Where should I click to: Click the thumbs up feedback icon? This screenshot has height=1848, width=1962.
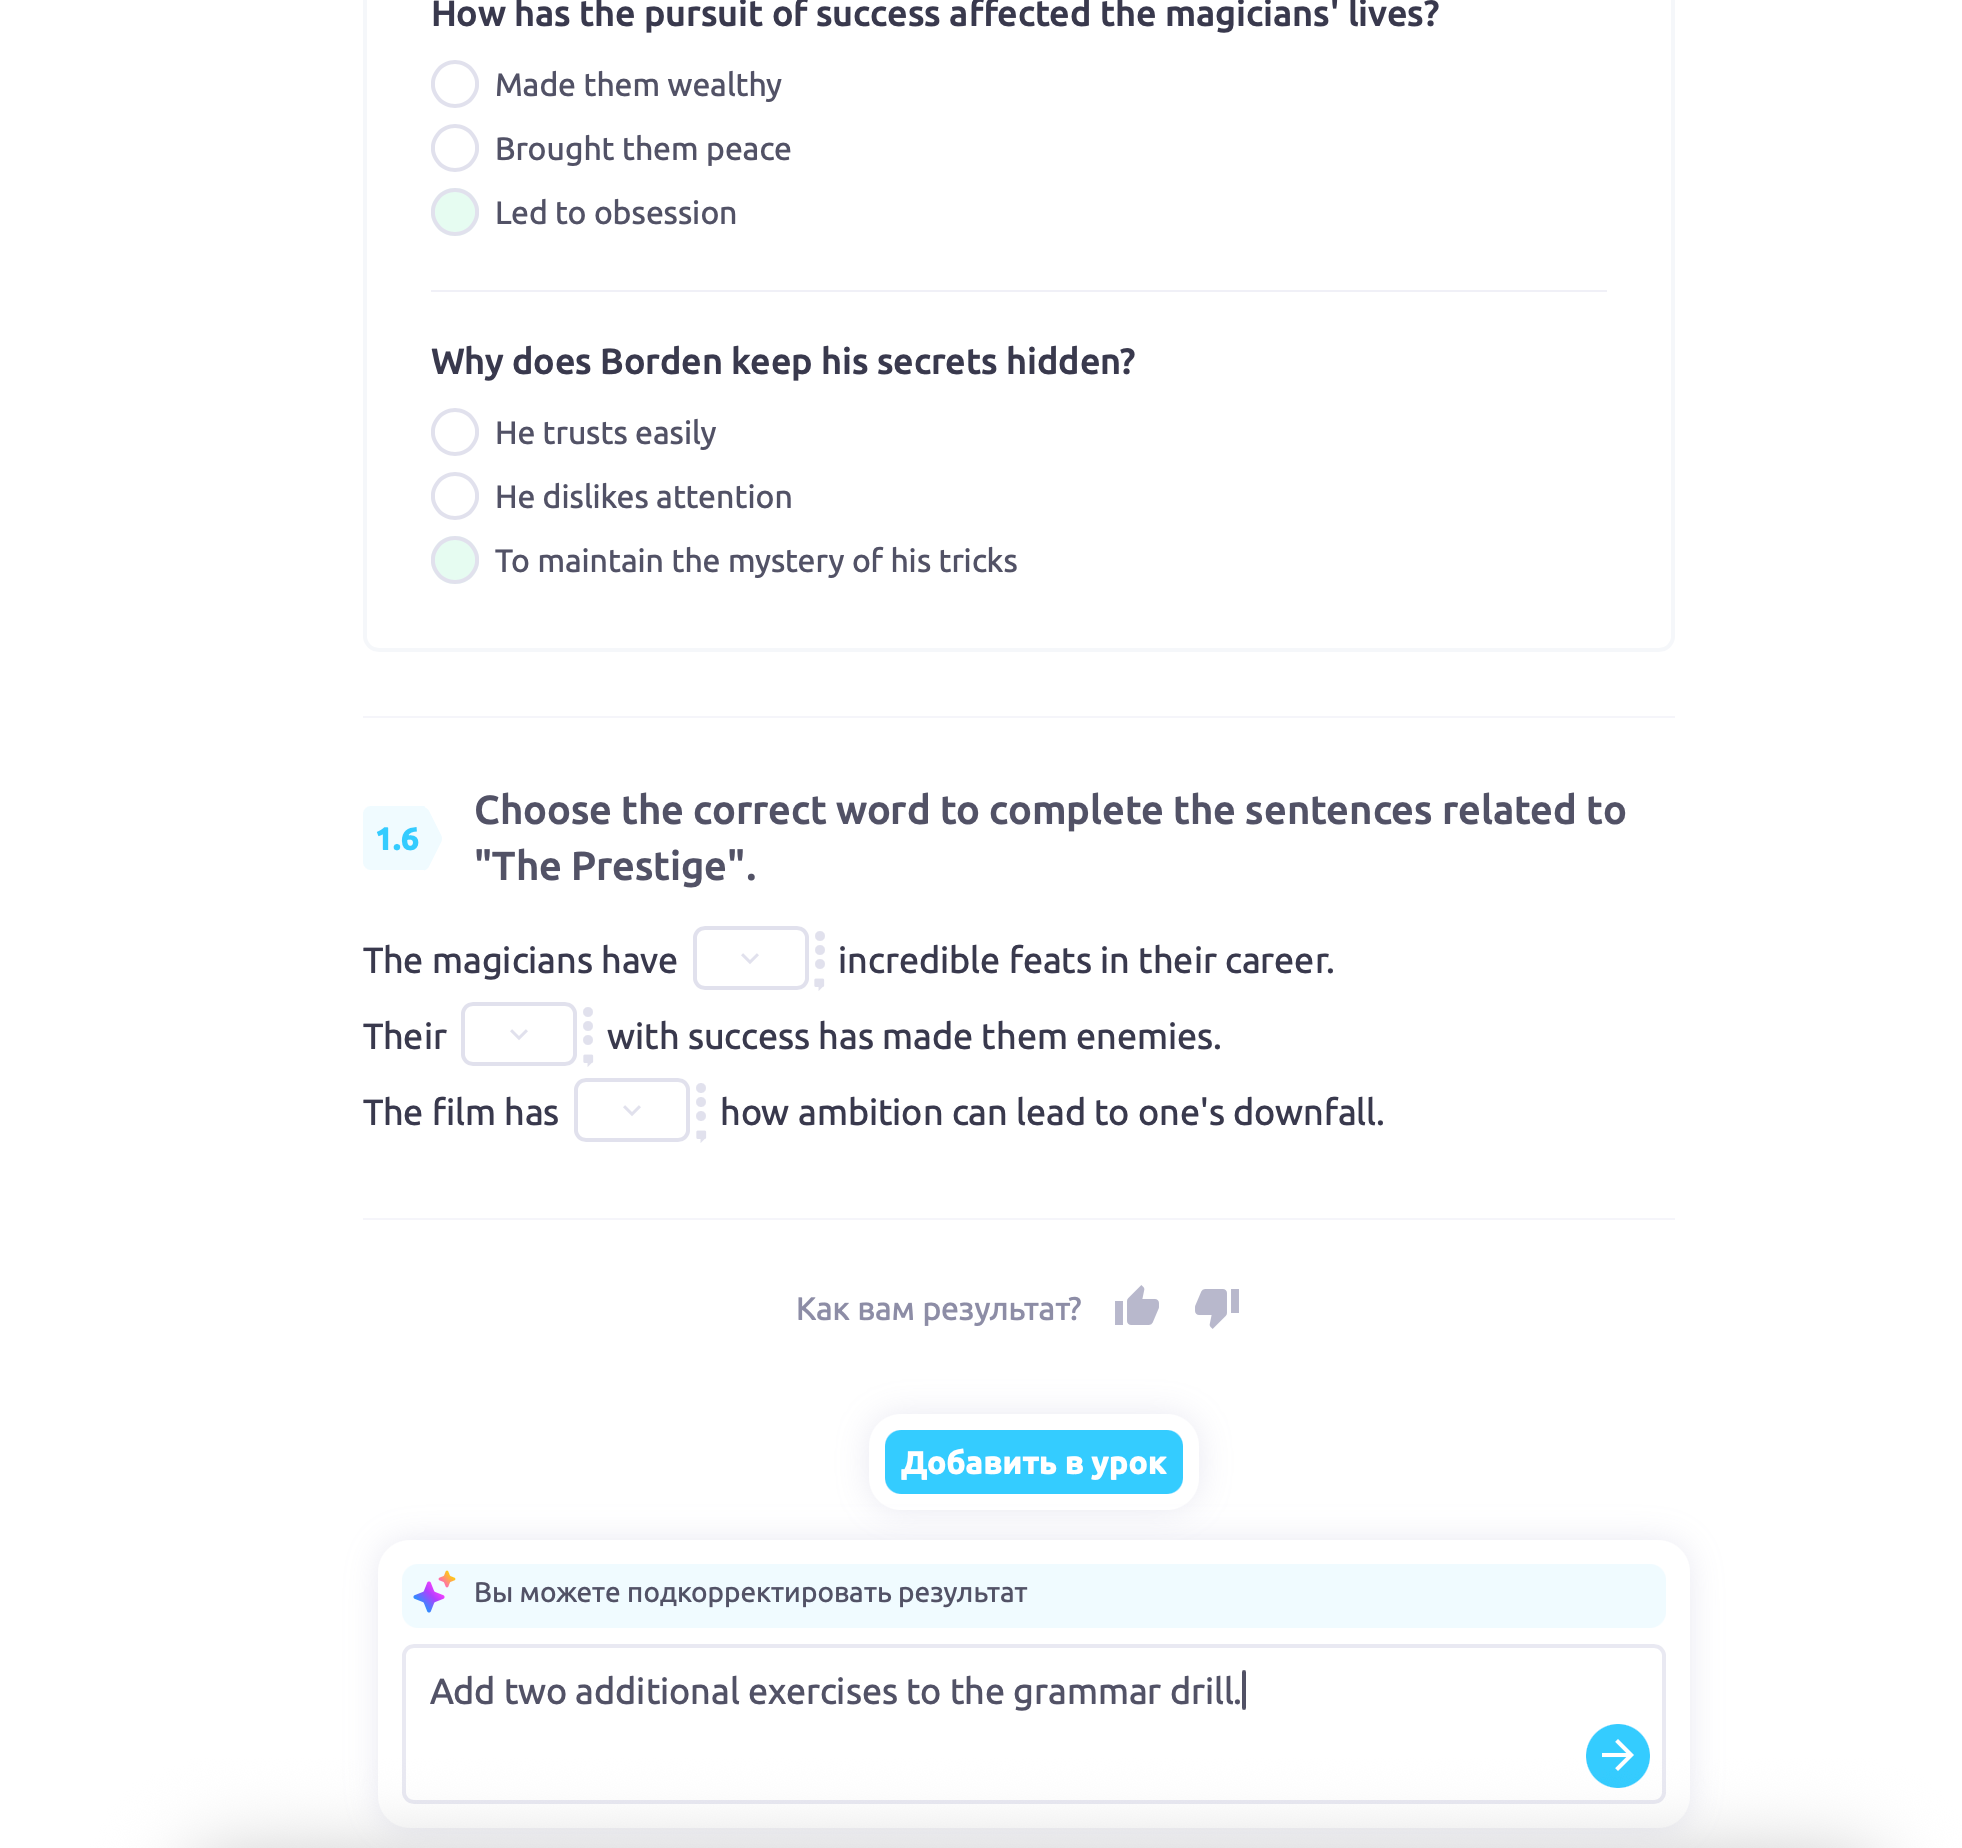point(1137,1307)
